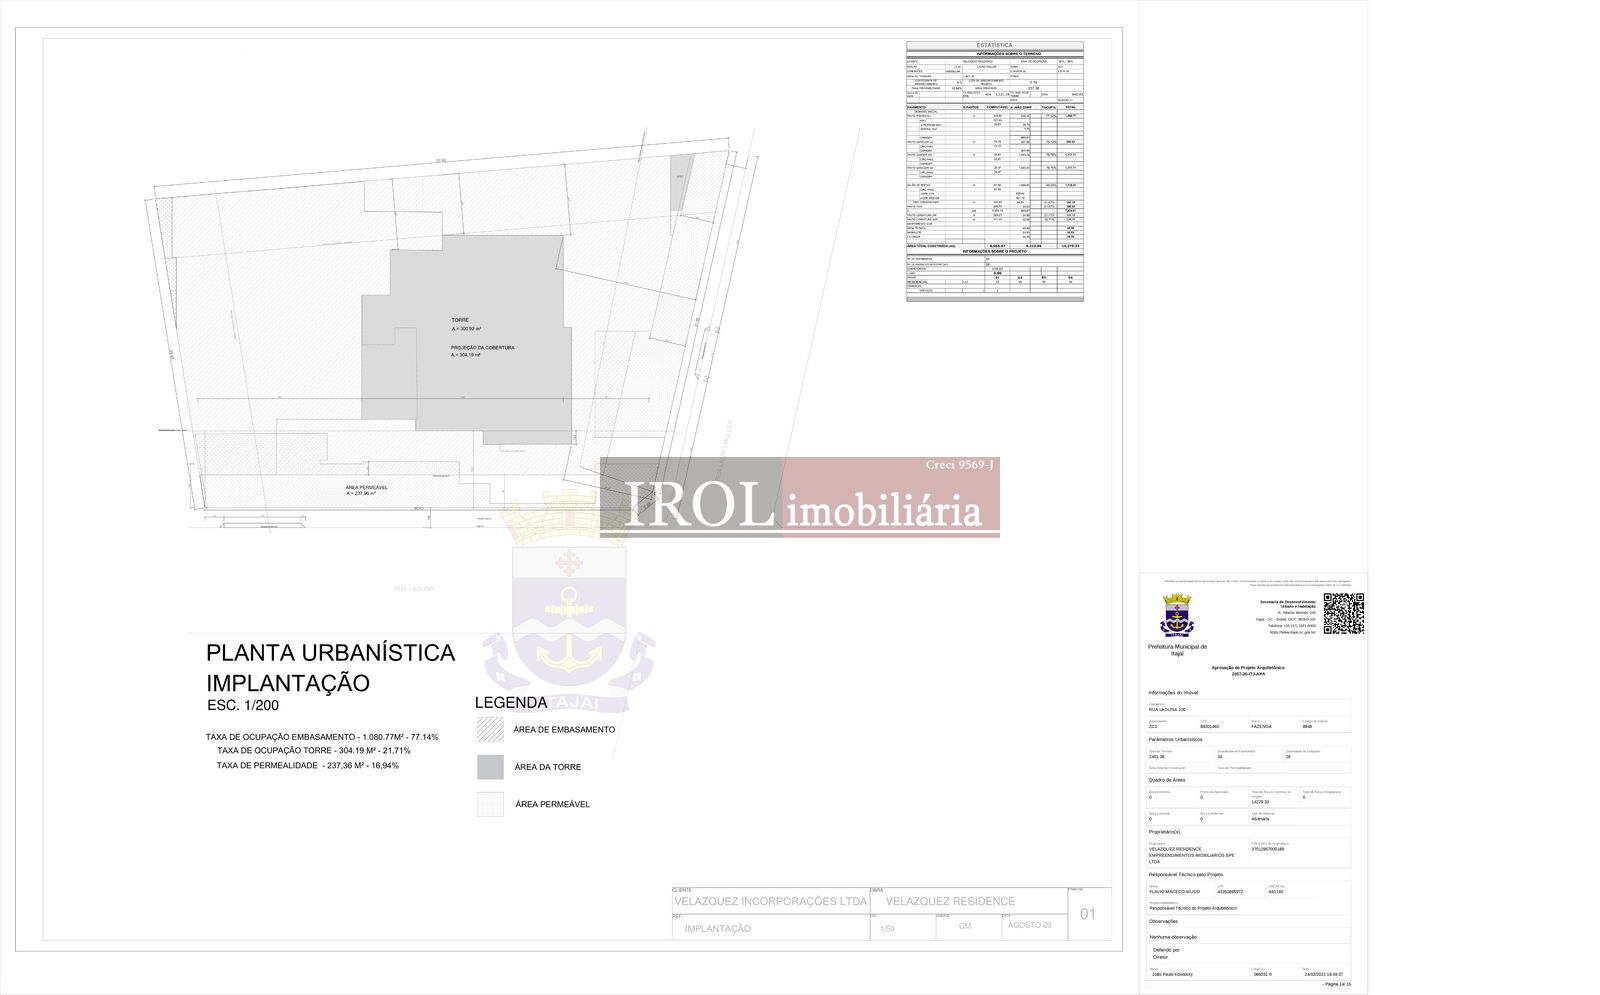Click the '1401.38' land area value
The image size is (1600, 995).
tap(1156, 757)
